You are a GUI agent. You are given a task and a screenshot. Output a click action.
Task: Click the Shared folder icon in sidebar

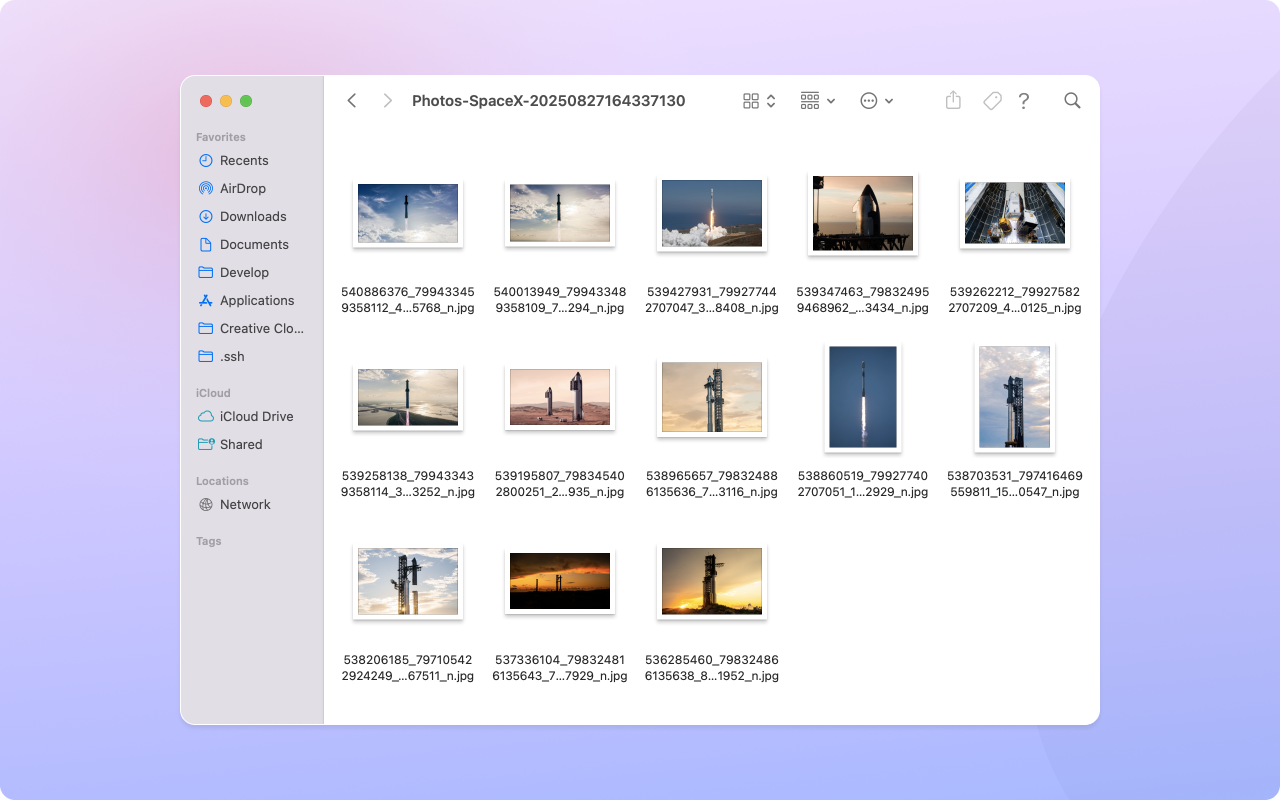point(206,444)
